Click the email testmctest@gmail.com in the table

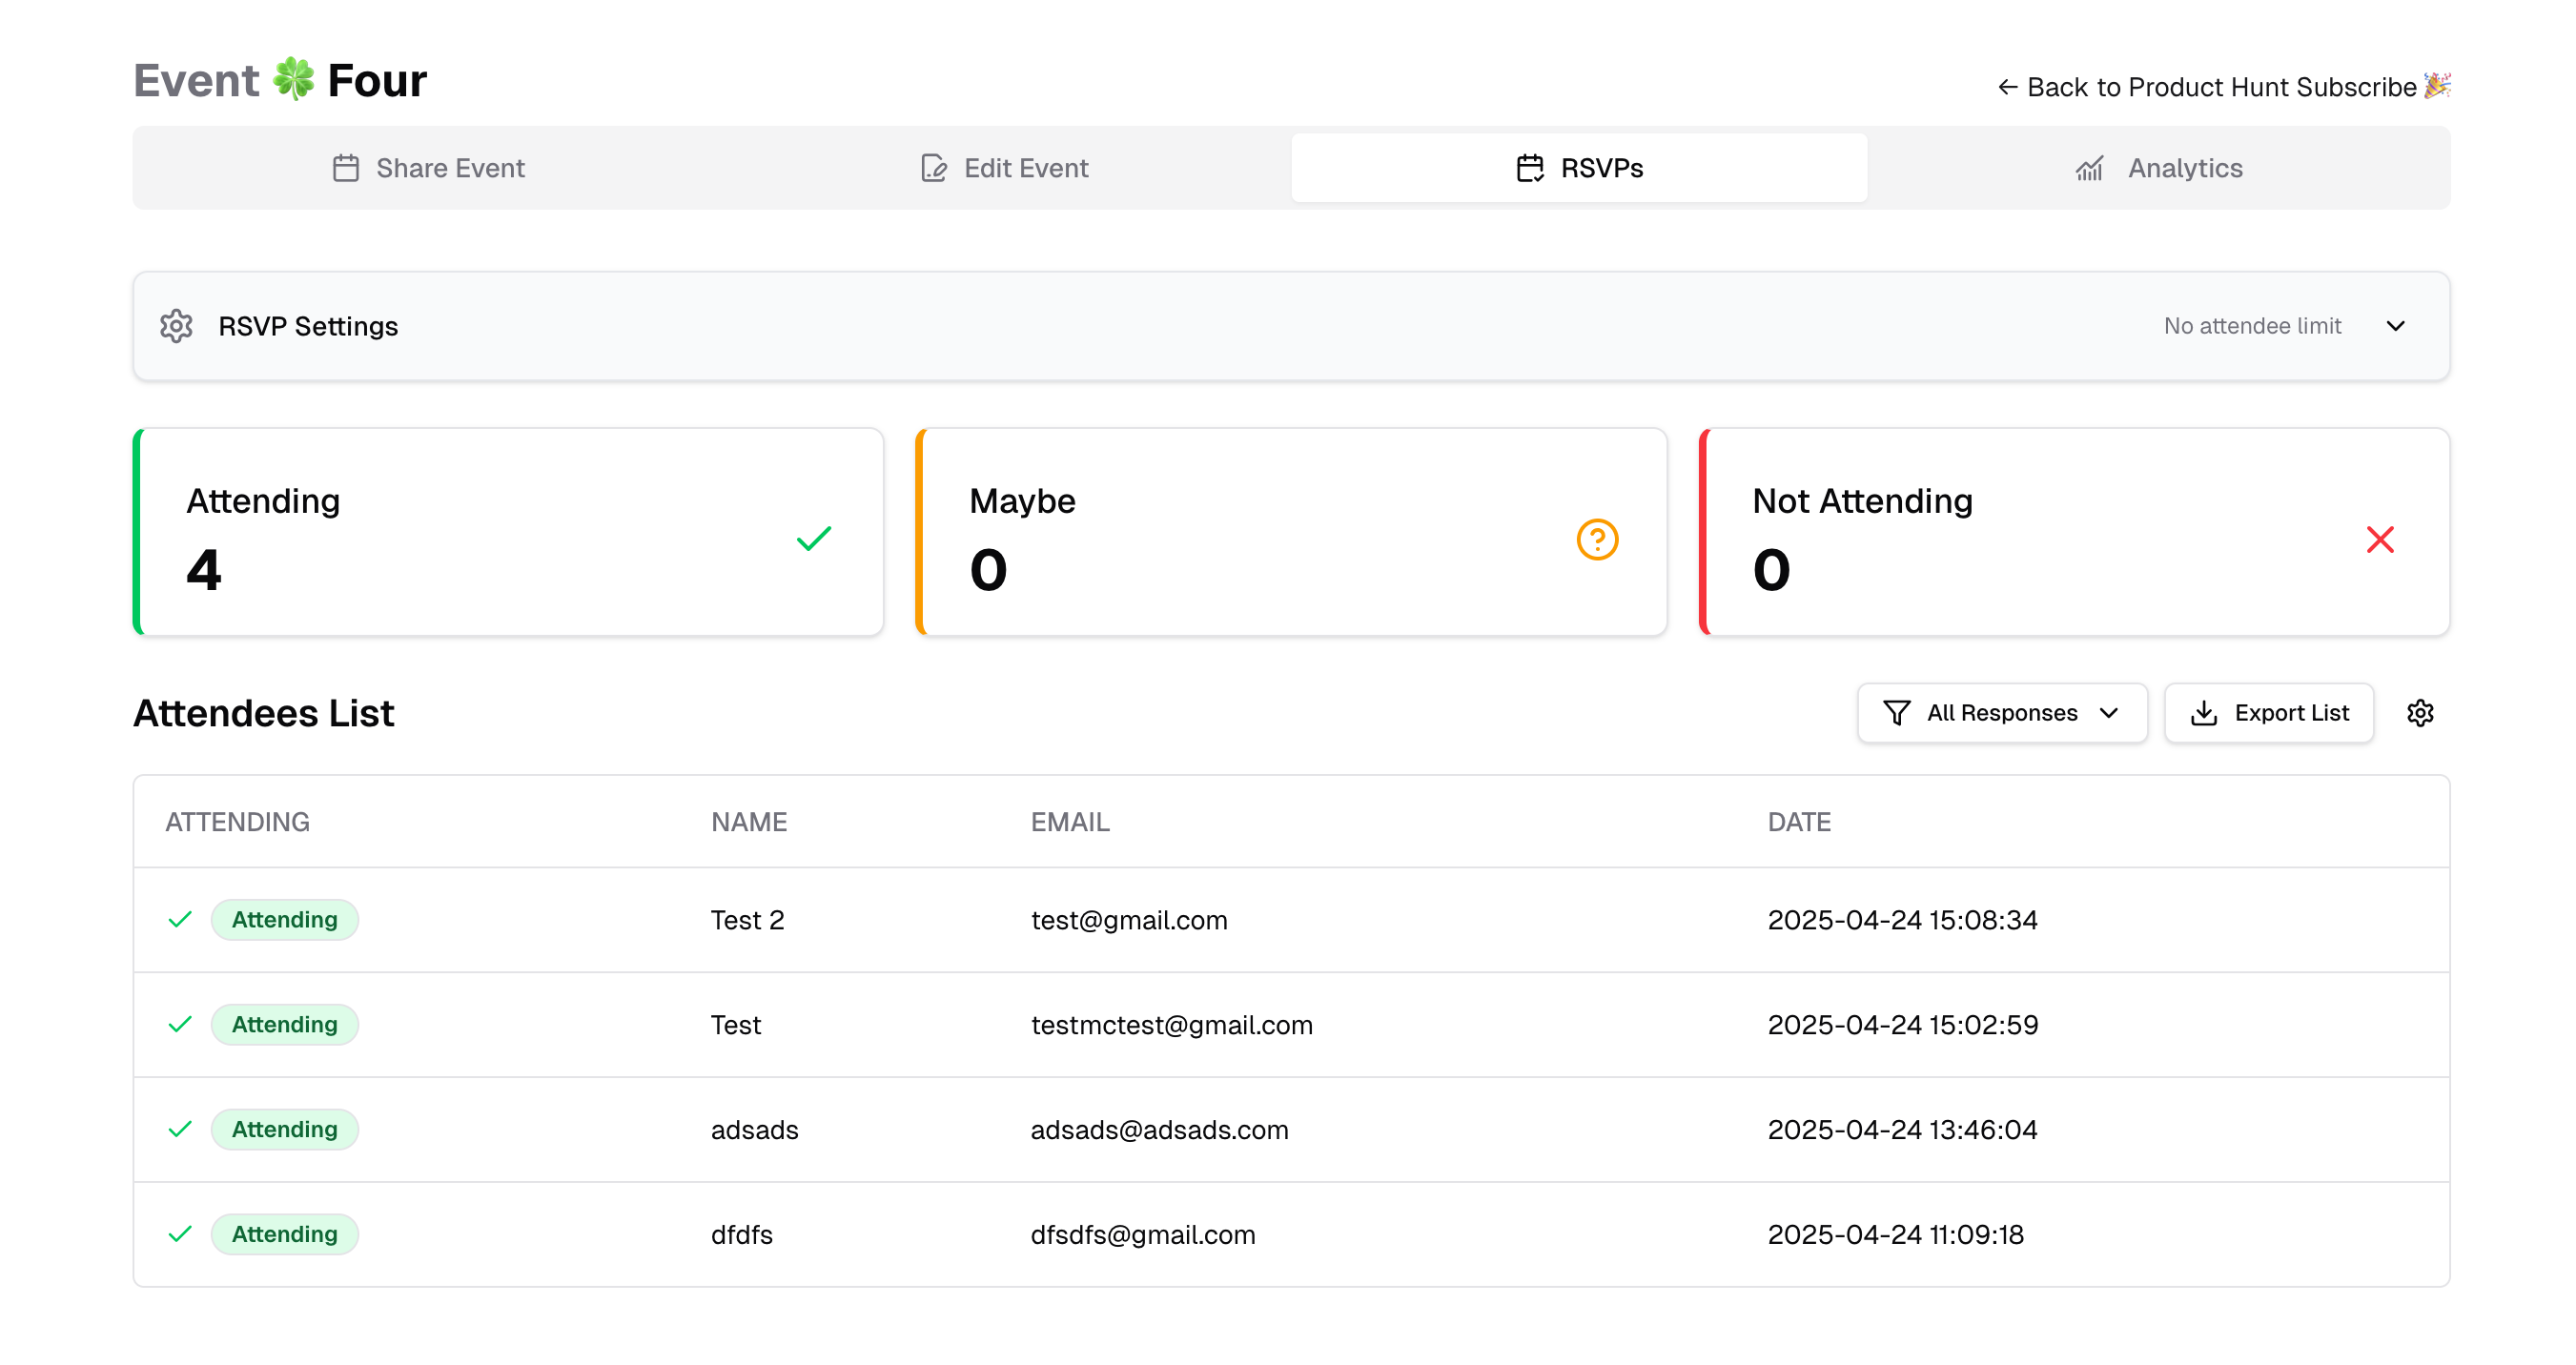(x=1171, y=1024)
